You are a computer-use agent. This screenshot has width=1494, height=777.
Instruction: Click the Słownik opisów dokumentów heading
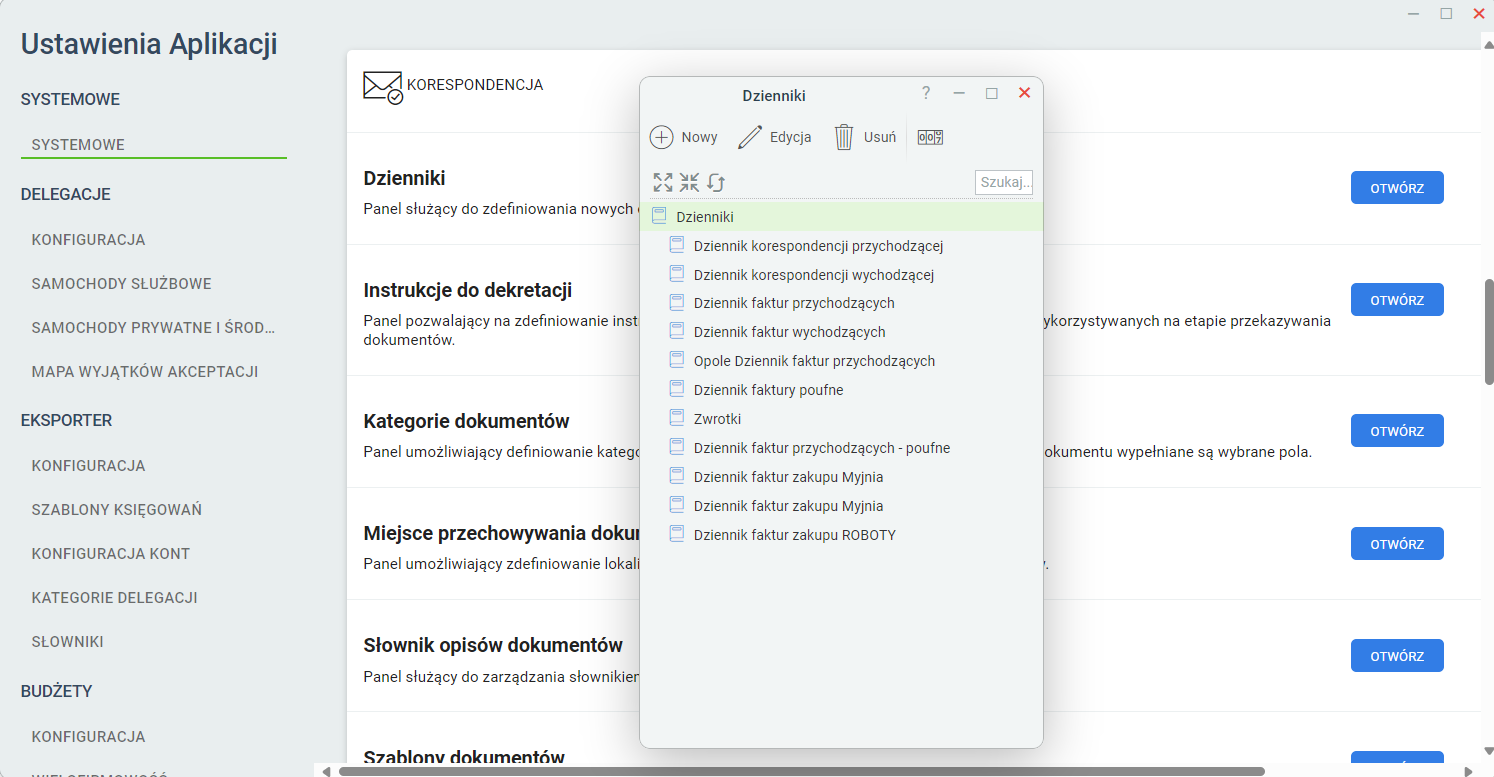(493, 645)
